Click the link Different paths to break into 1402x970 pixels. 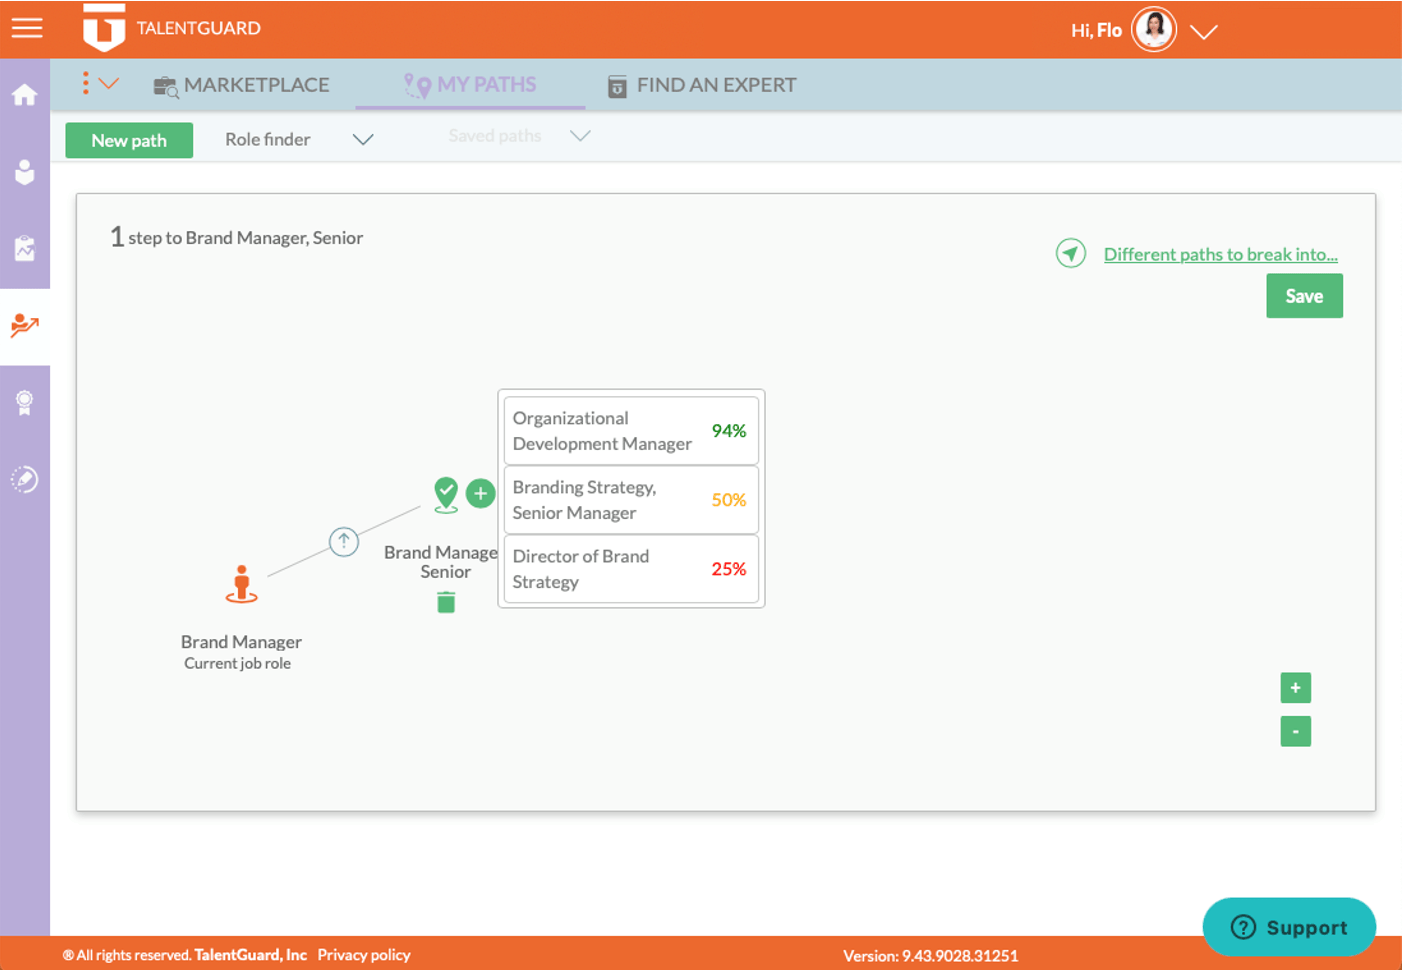tap(1220, 254)
